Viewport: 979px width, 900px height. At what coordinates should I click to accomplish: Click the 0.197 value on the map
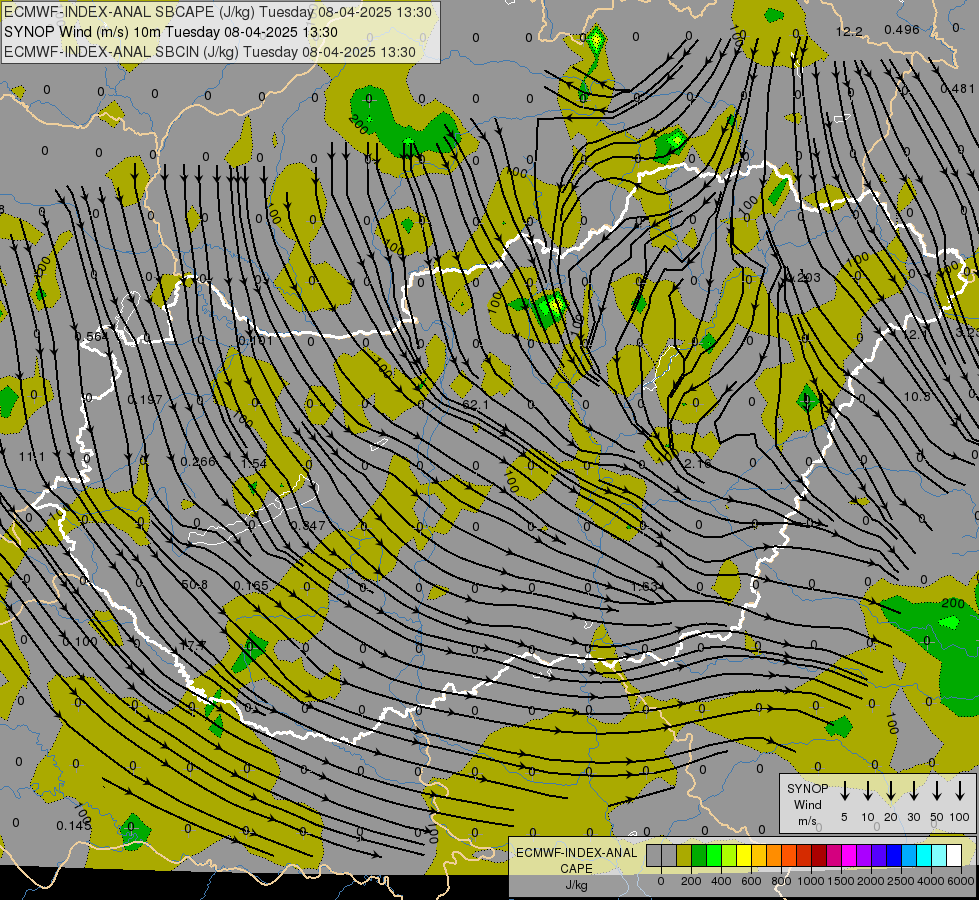(x=145, y=400)
